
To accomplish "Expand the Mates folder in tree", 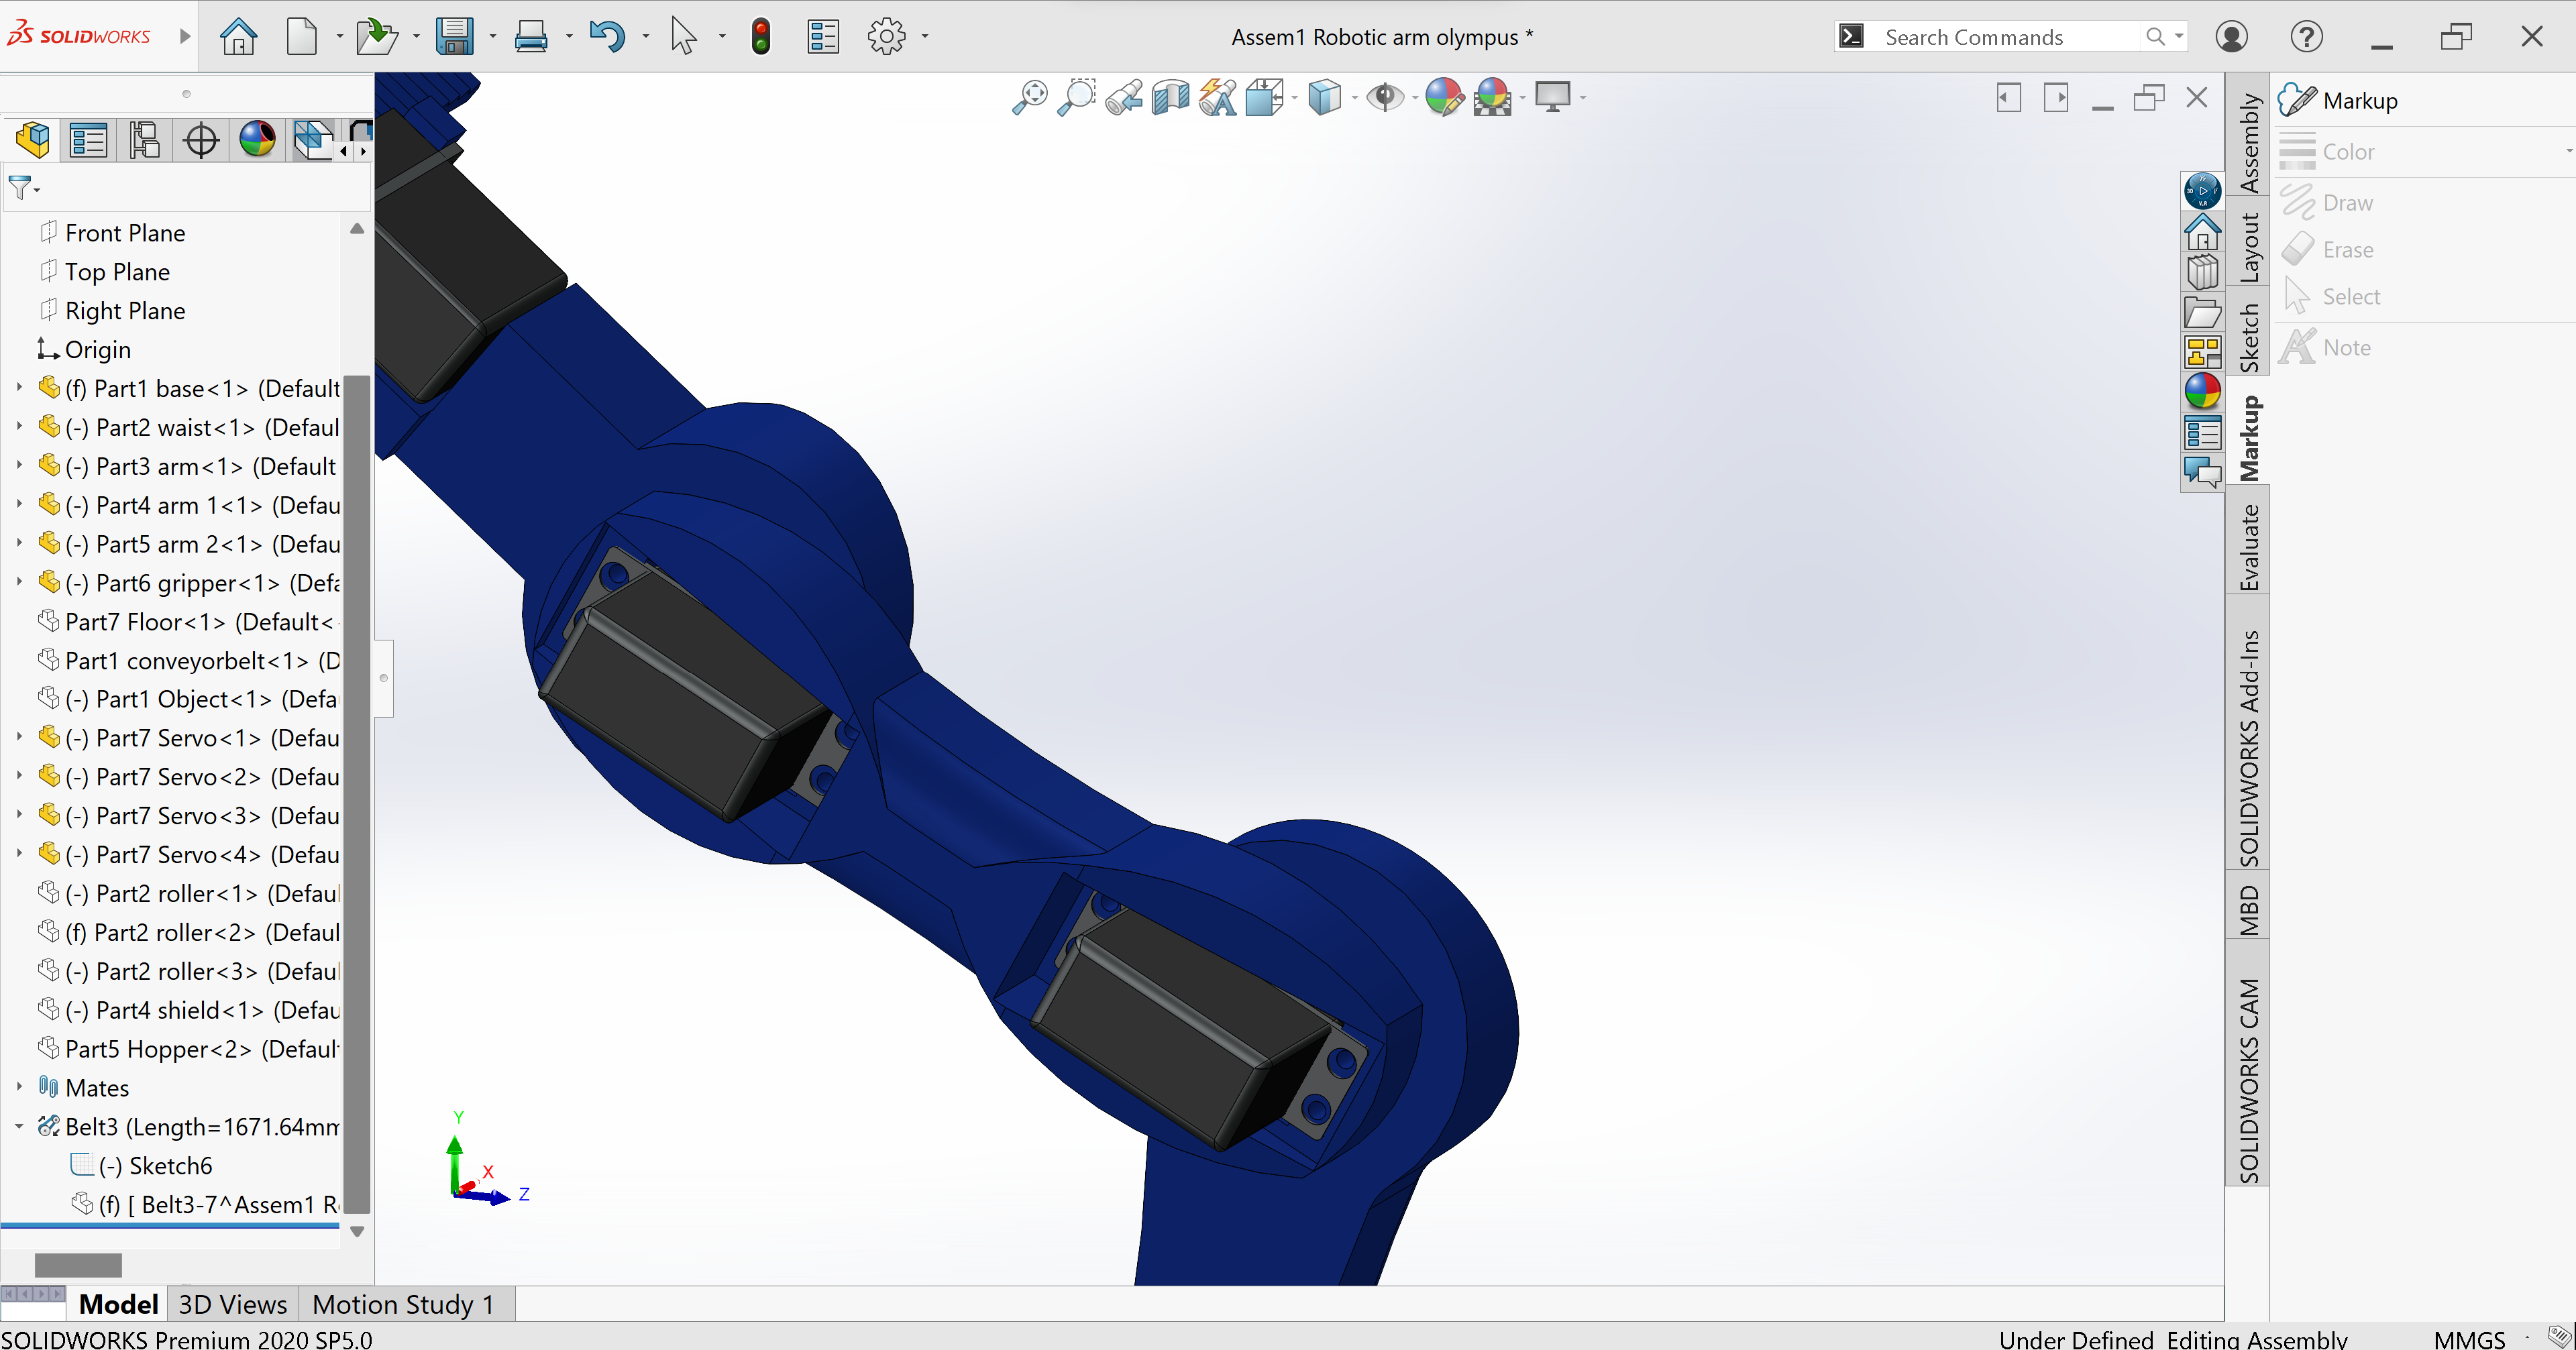I will (19, 1087).
